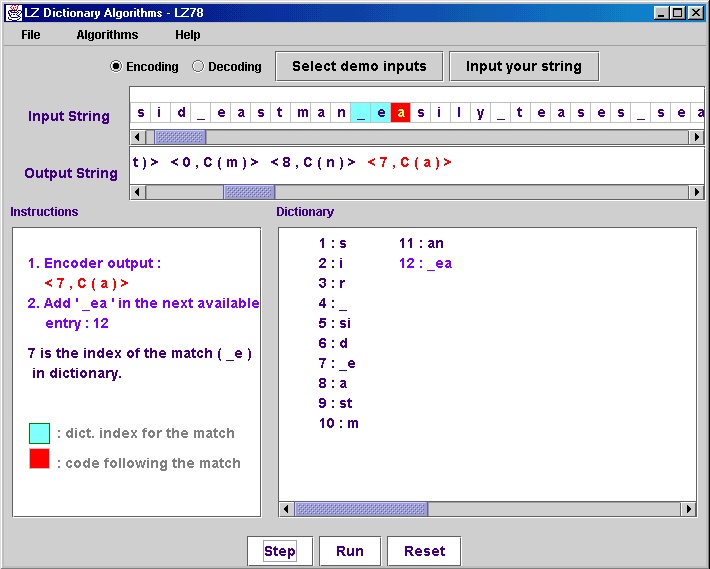Click output string scrollbar right arrow
The image size is (710, 569).
pos(696,192)
